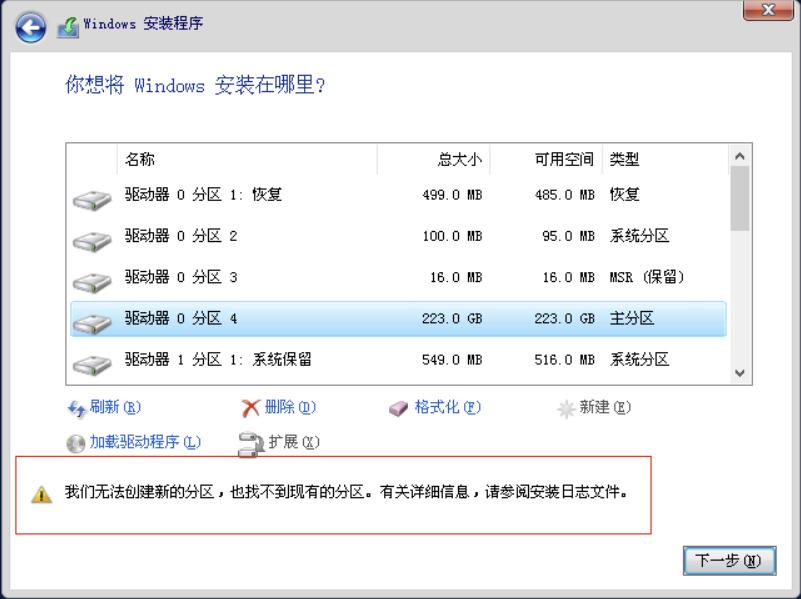Click the drive icon of 驱动器 1 分区 1
801x599 pixels.
[x=90, y=359]
